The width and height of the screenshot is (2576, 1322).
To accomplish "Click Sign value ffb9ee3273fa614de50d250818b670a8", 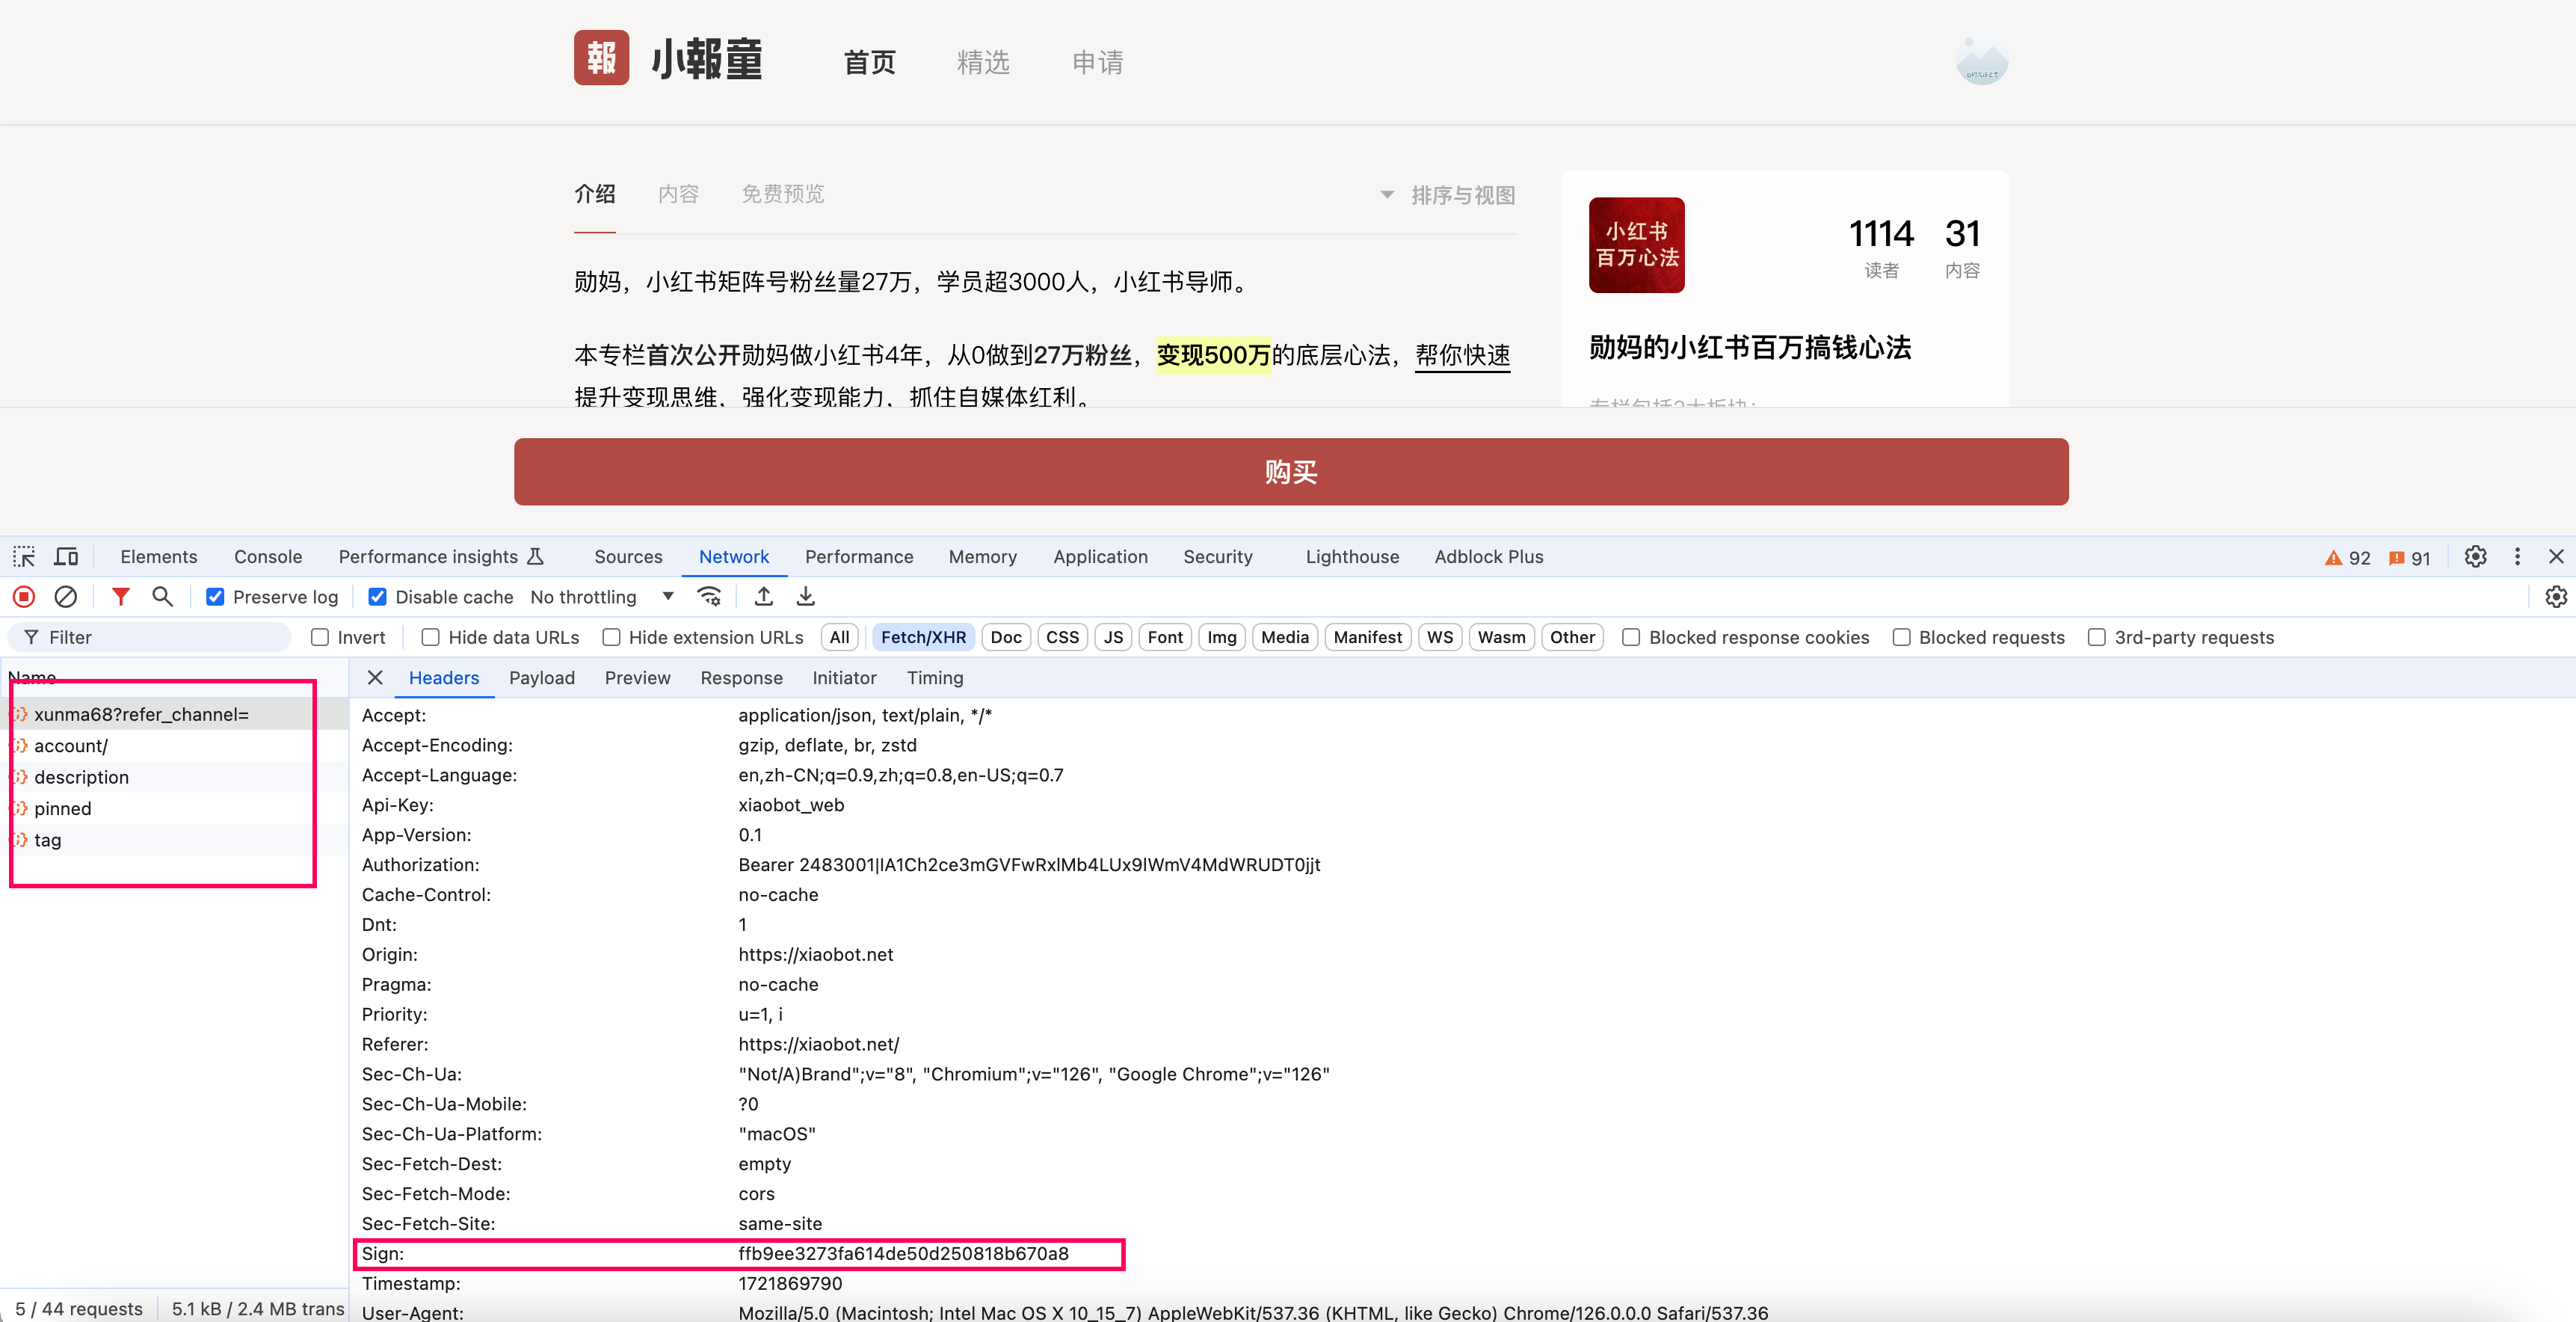I will (x=903, y=1253).
